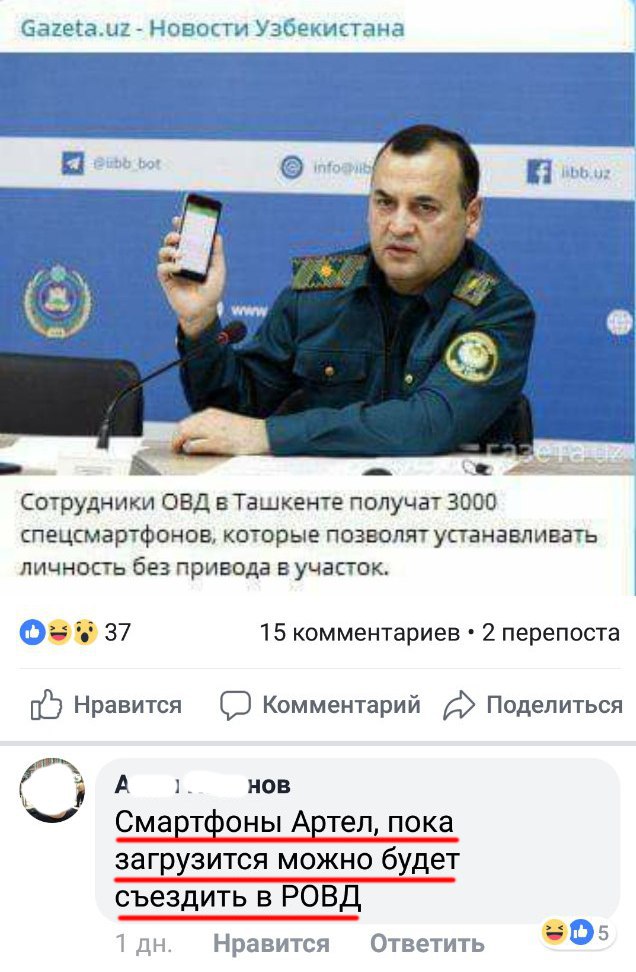View the 2 перепоста shares
This screenshot has height=972, width=636.
pos(550,632)
